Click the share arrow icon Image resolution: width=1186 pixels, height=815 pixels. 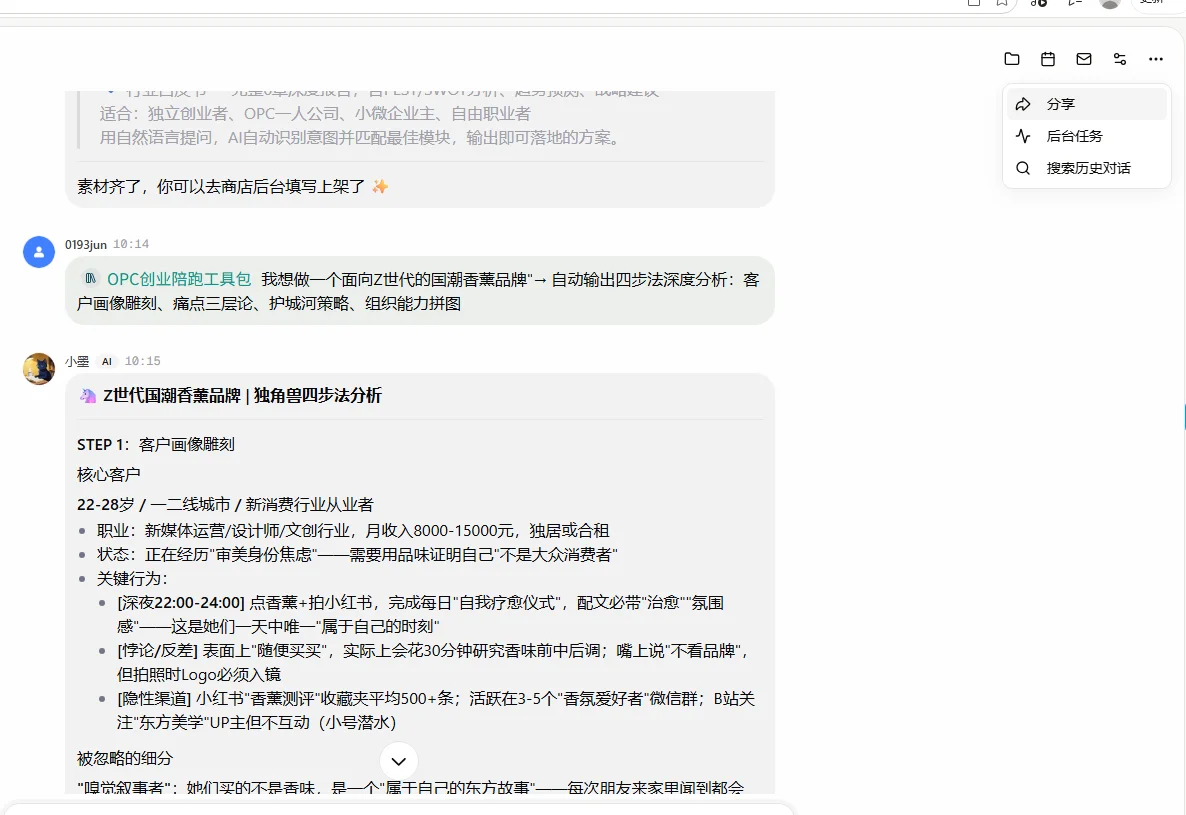point(1023,104)
